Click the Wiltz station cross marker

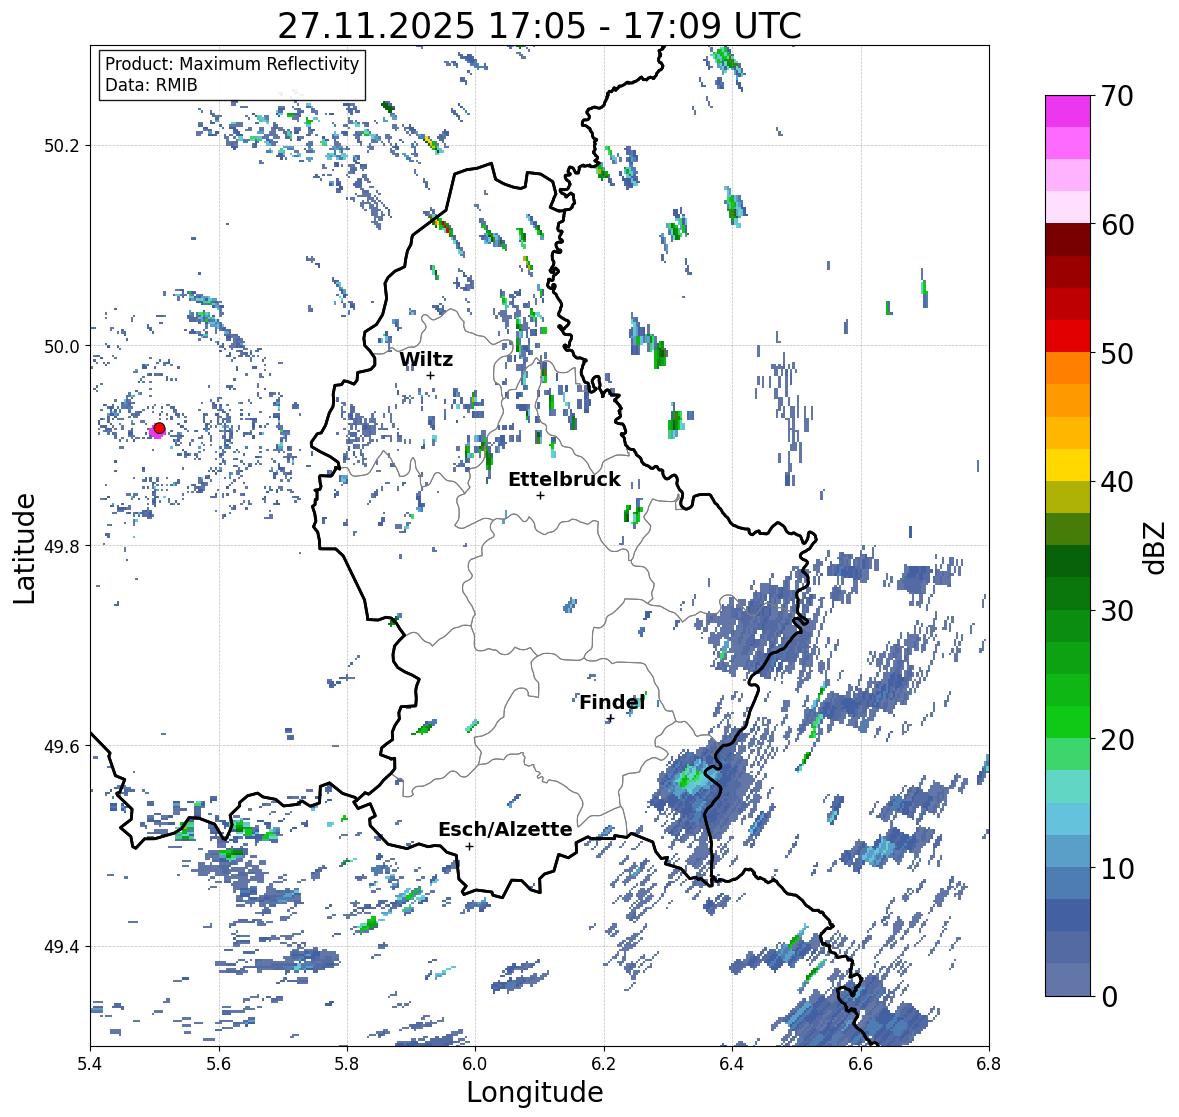coord(430,376)
